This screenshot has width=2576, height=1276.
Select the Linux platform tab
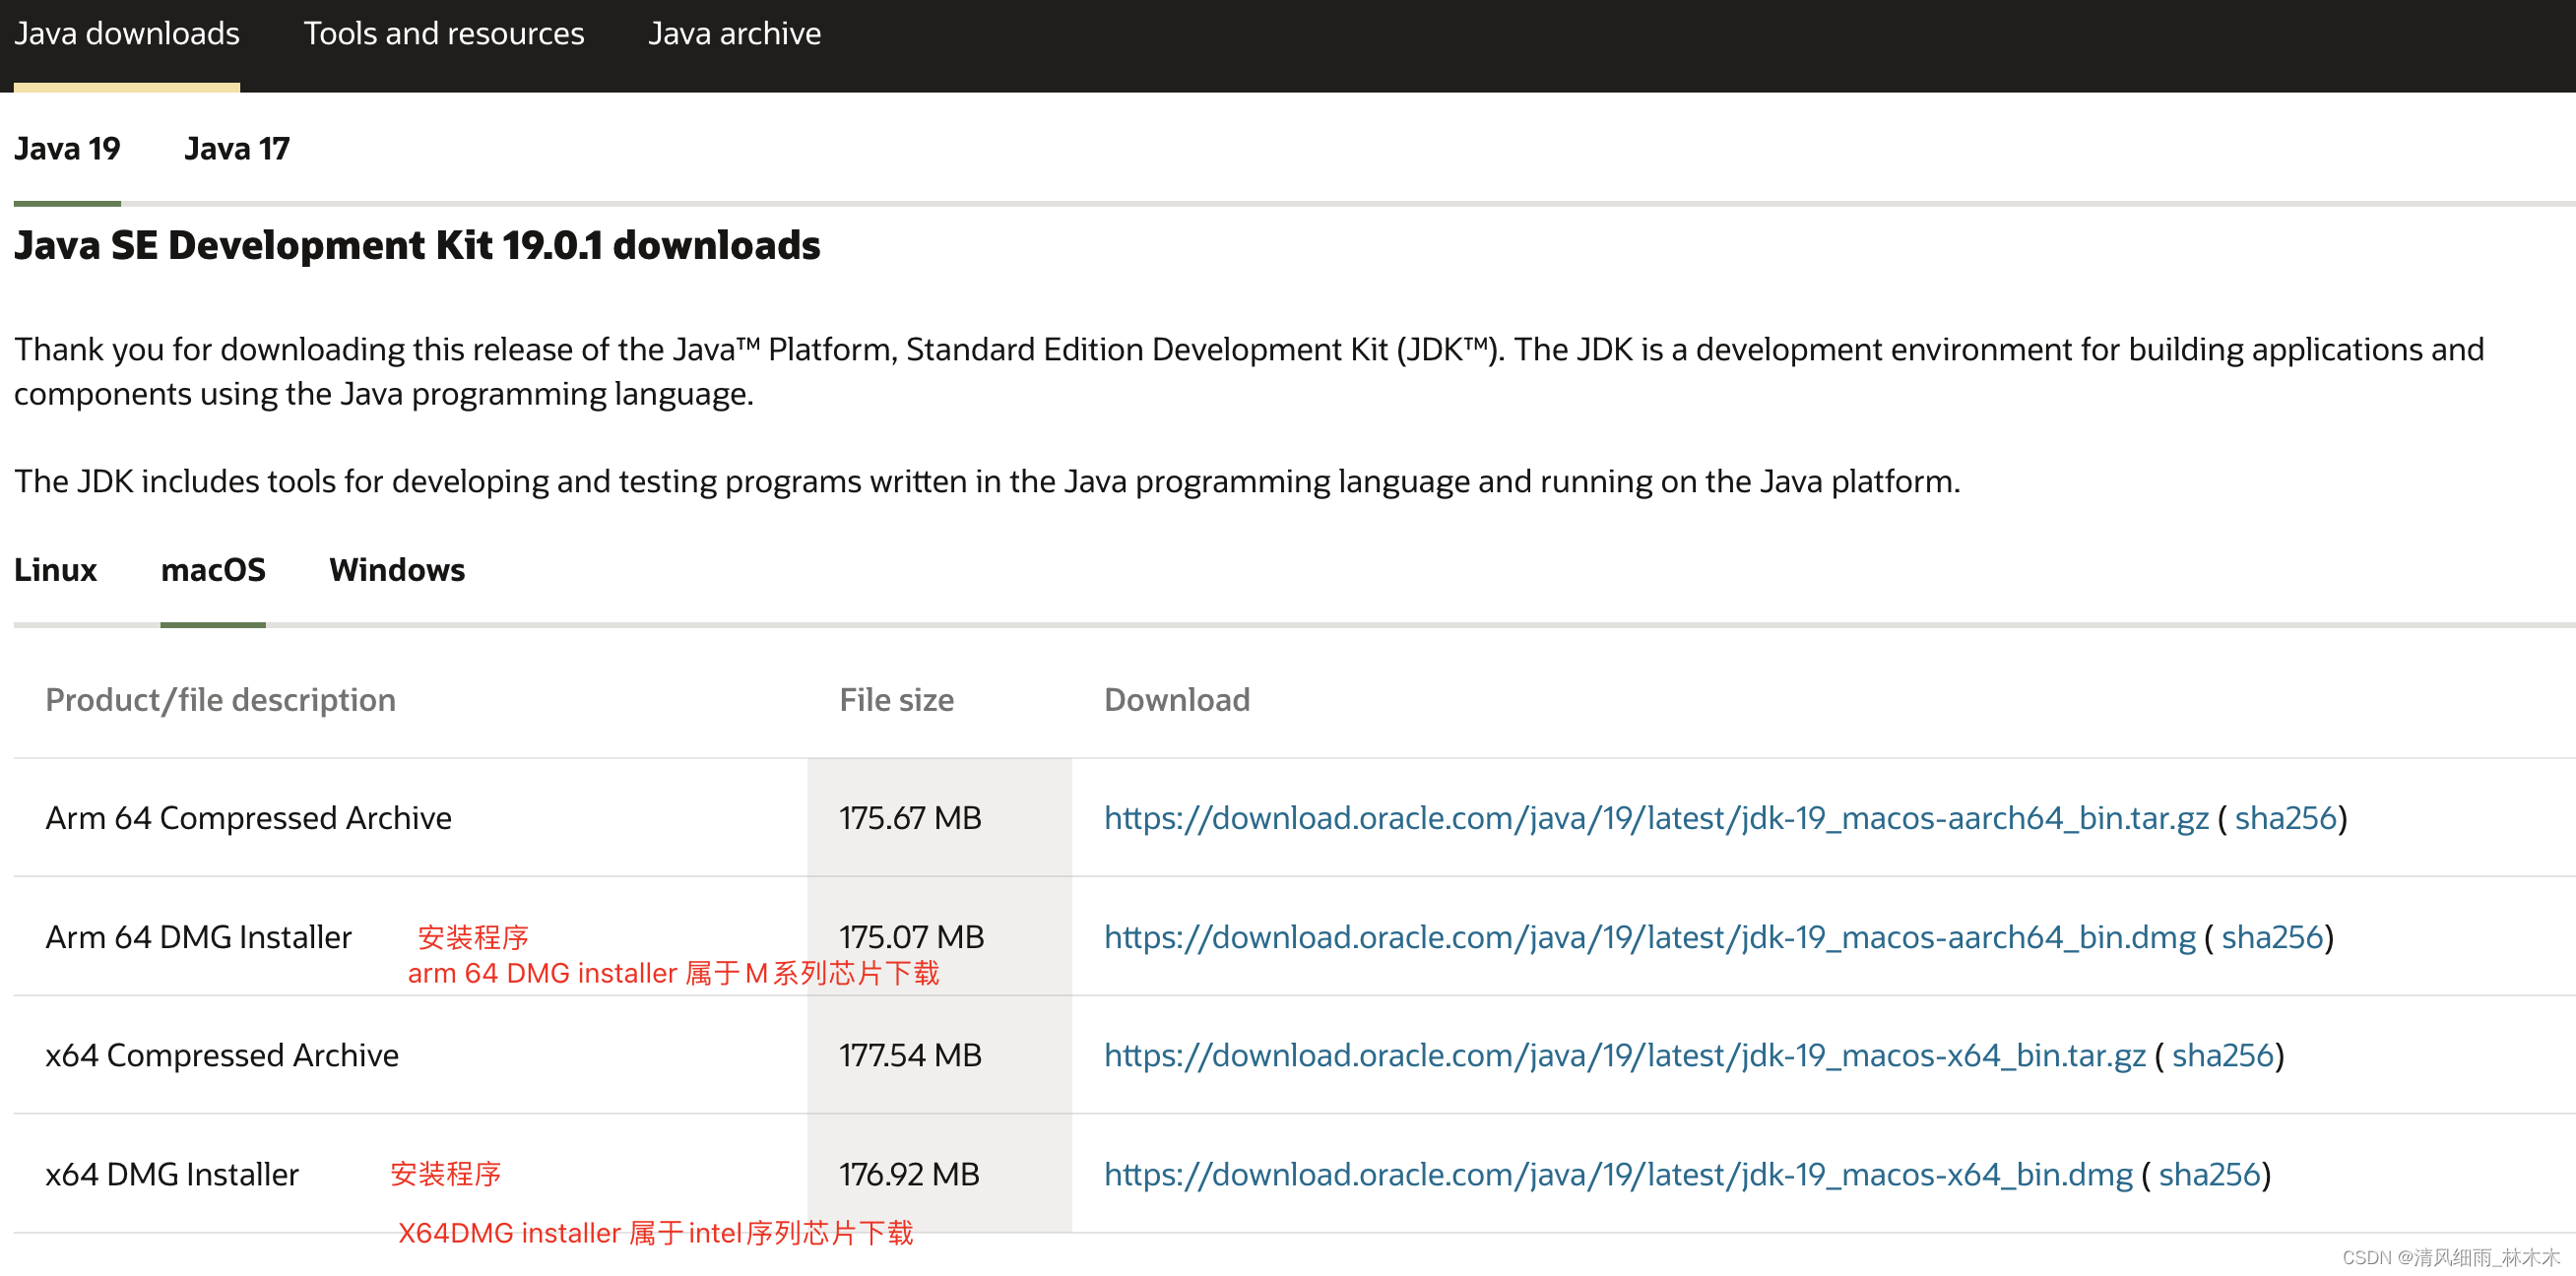55,570
